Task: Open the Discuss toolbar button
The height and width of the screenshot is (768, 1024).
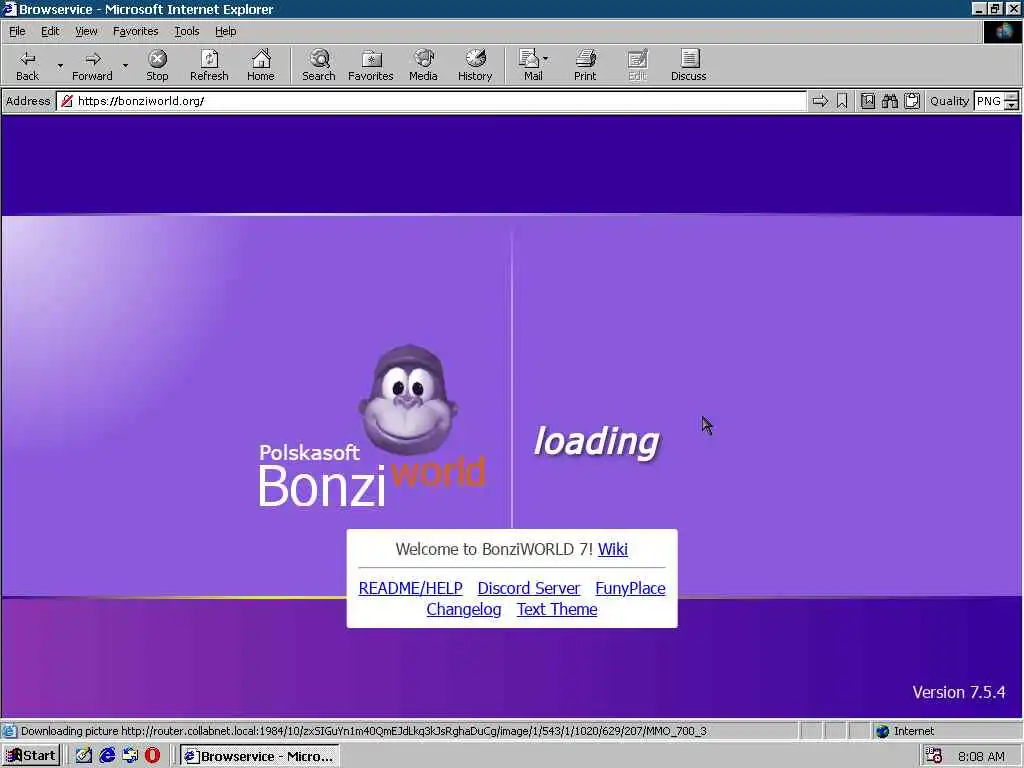Action: pyautogui.click(x=688, y=65)
